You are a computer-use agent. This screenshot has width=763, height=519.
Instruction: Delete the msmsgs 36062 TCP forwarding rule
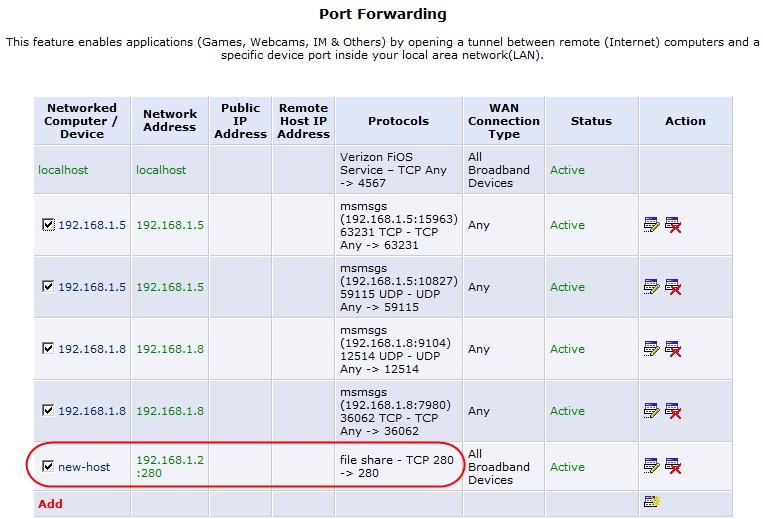[x=673, y=411]
